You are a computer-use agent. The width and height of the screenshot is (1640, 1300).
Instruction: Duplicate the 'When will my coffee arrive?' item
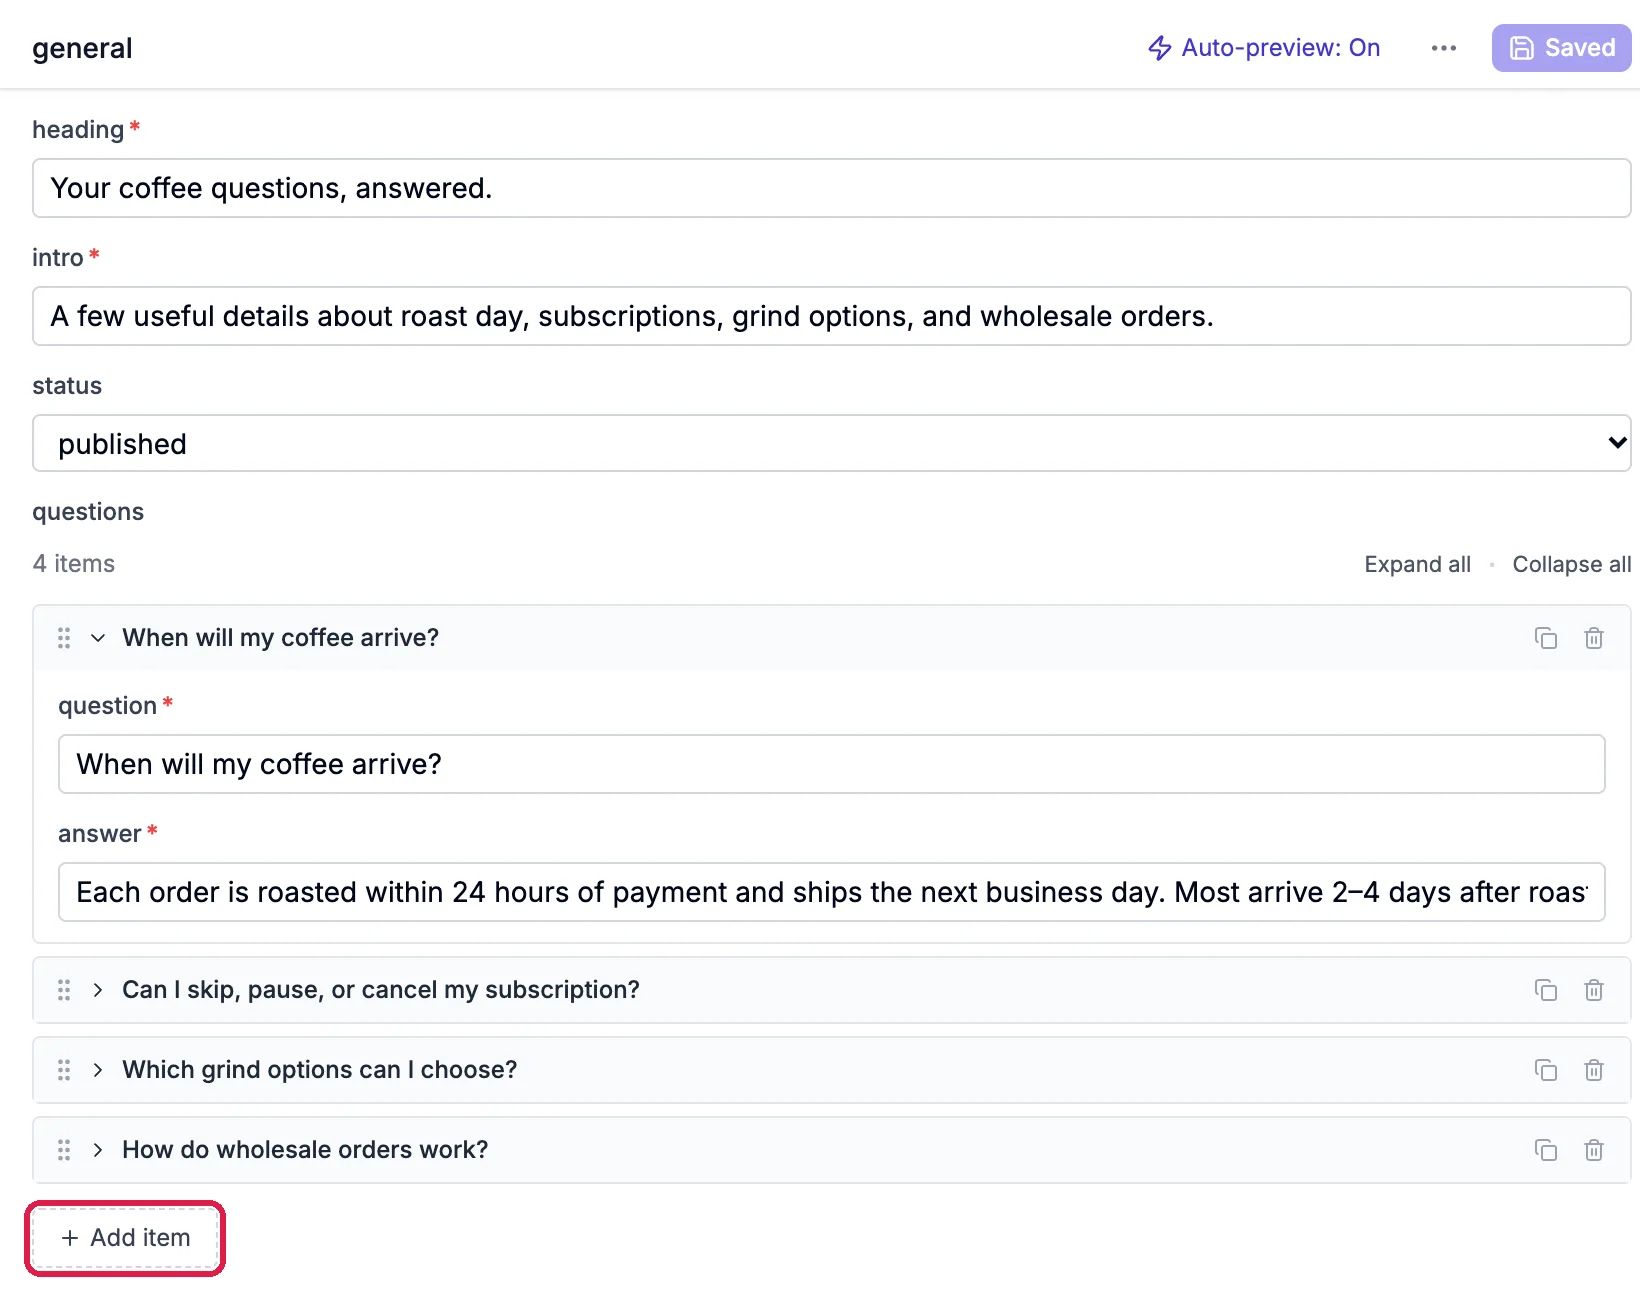(1546, 638)
